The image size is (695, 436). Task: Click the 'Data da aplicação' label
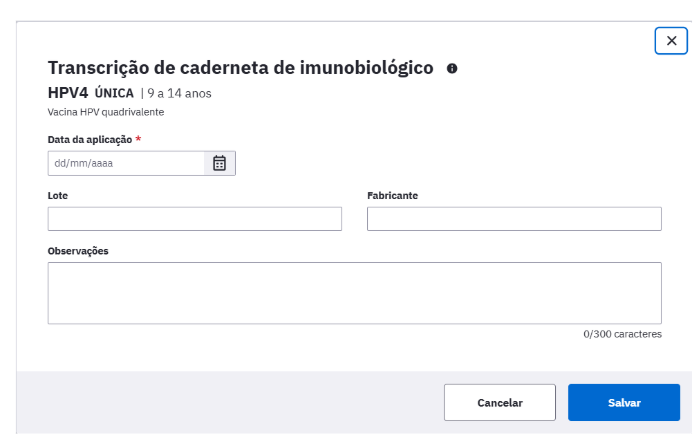click(90, 140)
